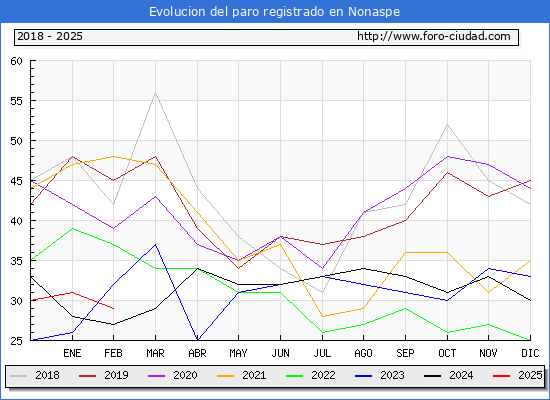Select the '2025' legend label

coord(530,375)
